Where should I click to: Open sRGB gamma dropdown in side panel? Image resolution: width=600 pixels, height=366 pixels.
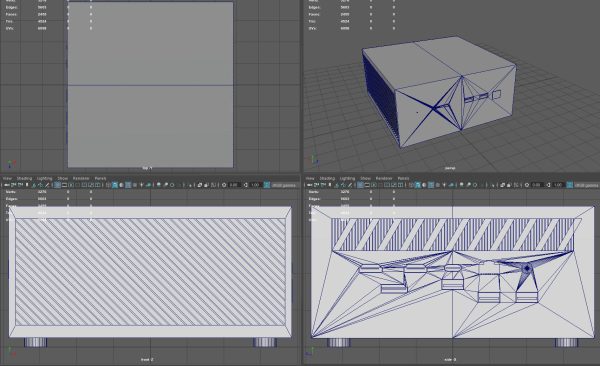(587, 185)
